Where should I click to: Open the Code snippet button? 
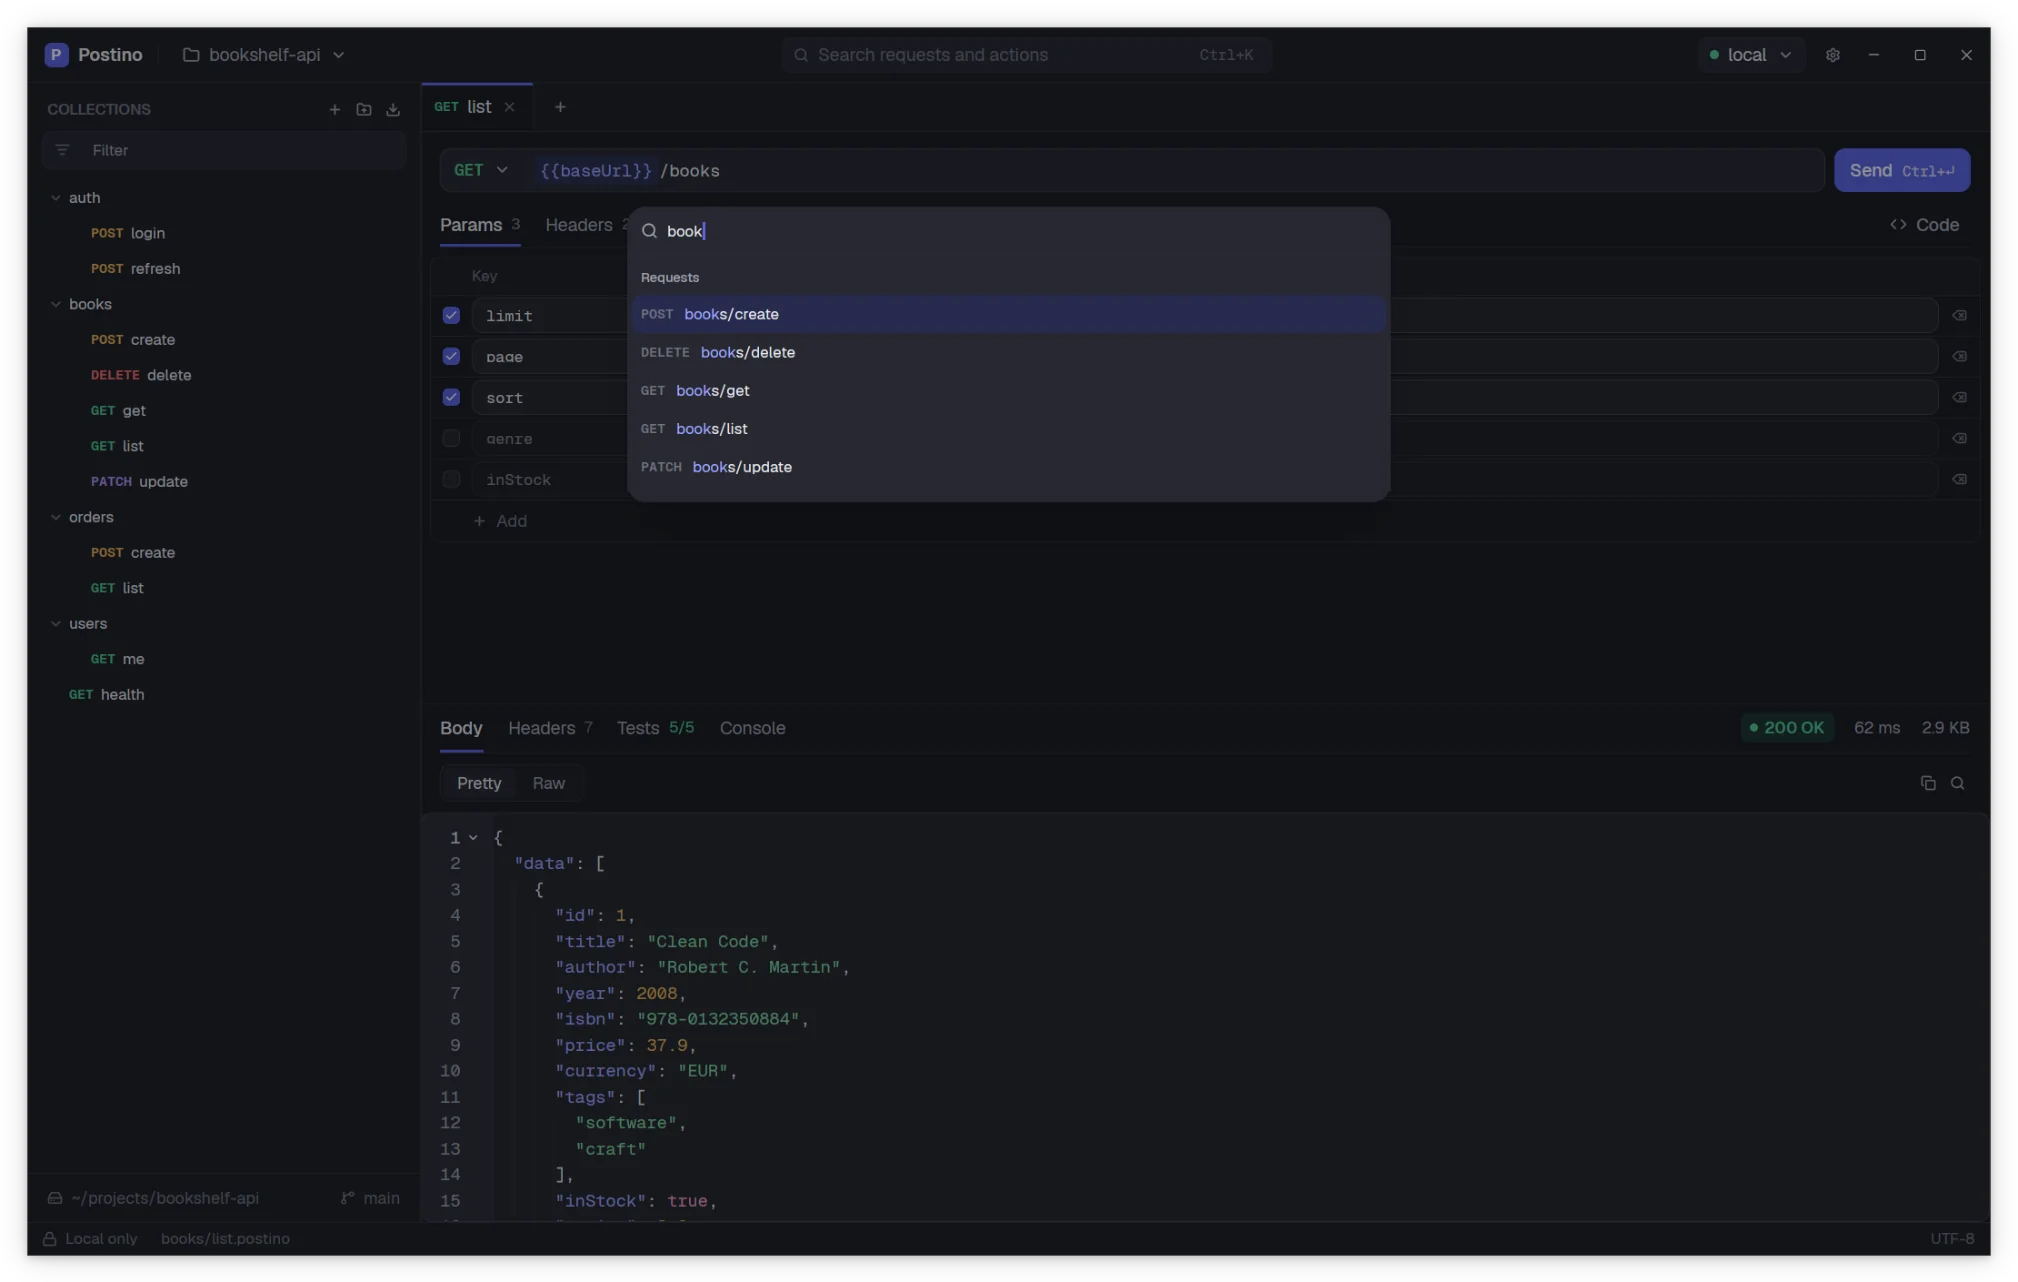[1924, 225]
